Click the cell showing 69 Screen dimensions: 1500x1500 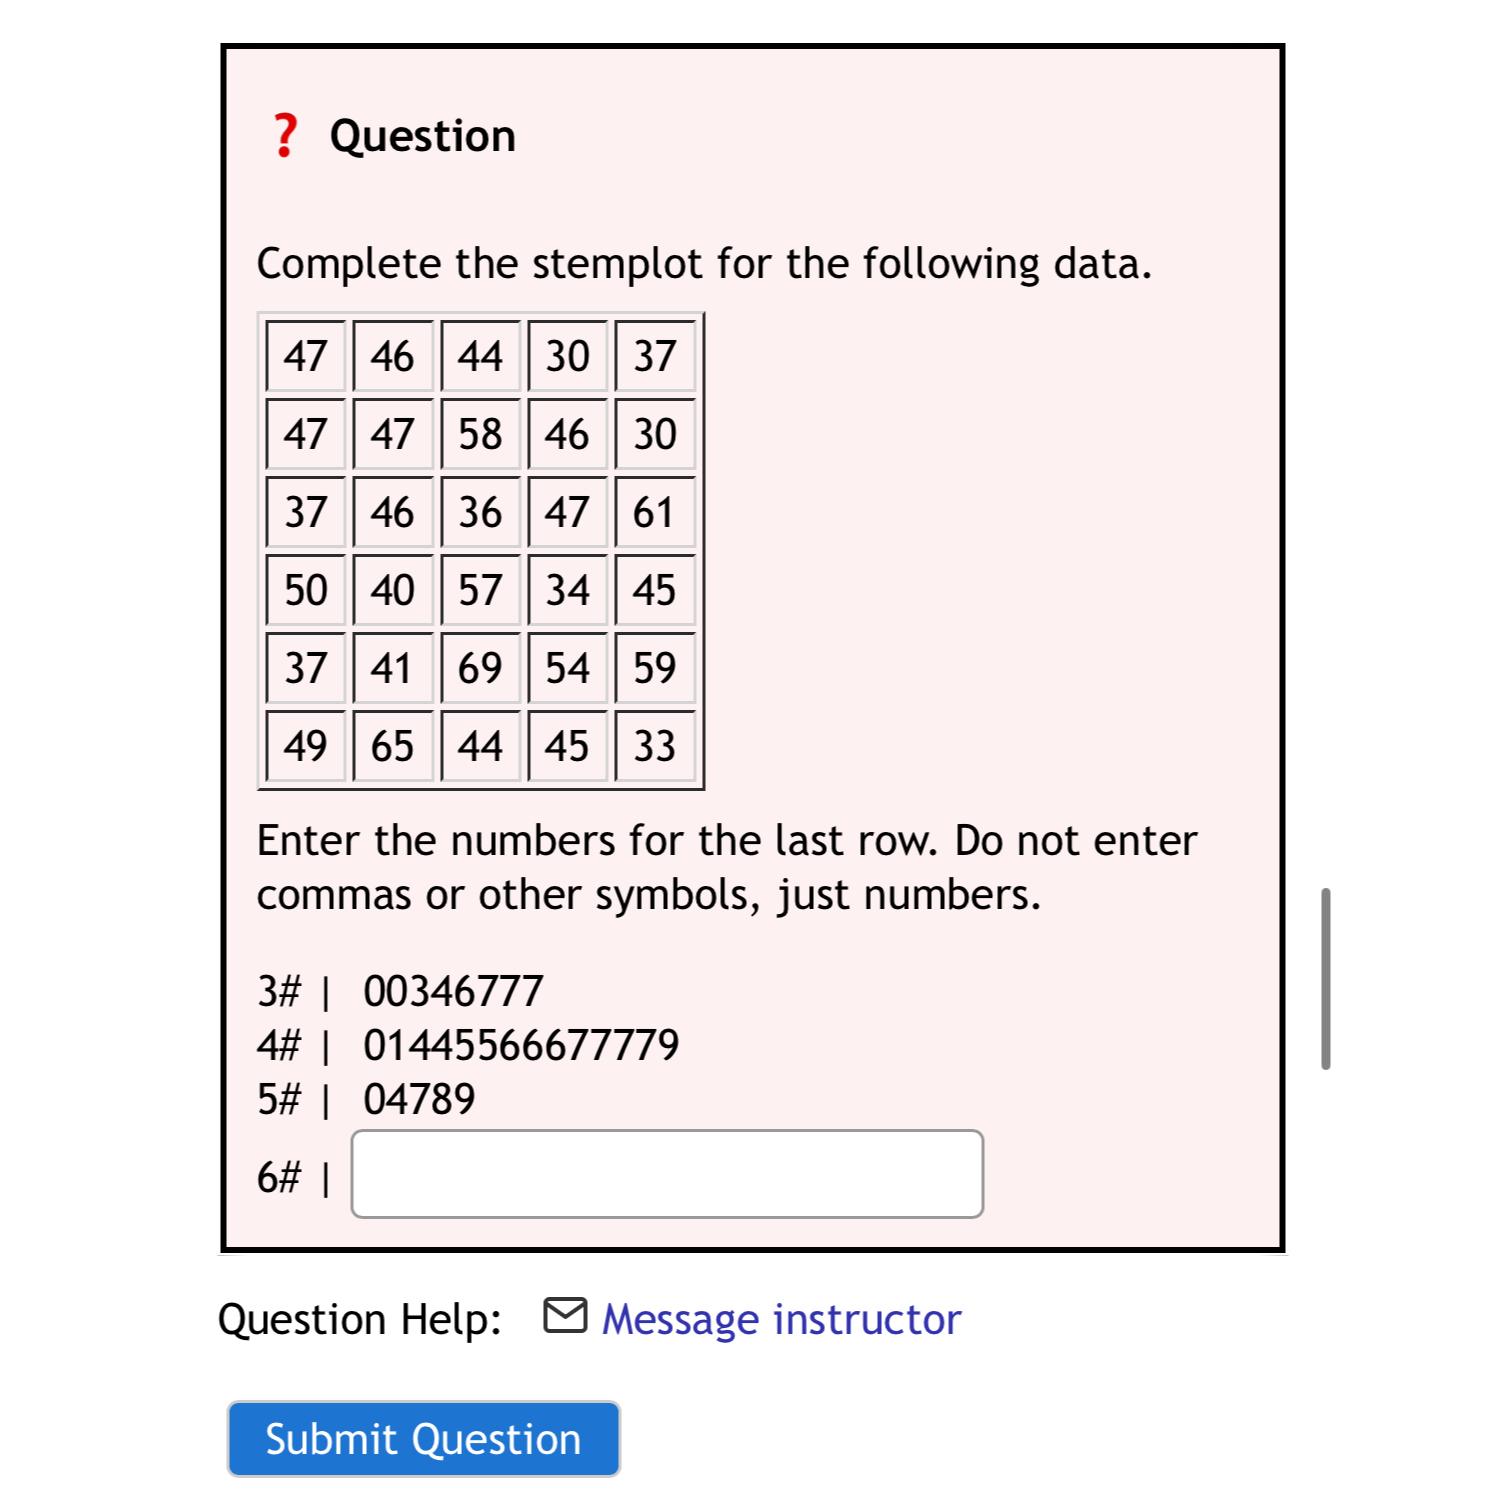coord(481,668)
